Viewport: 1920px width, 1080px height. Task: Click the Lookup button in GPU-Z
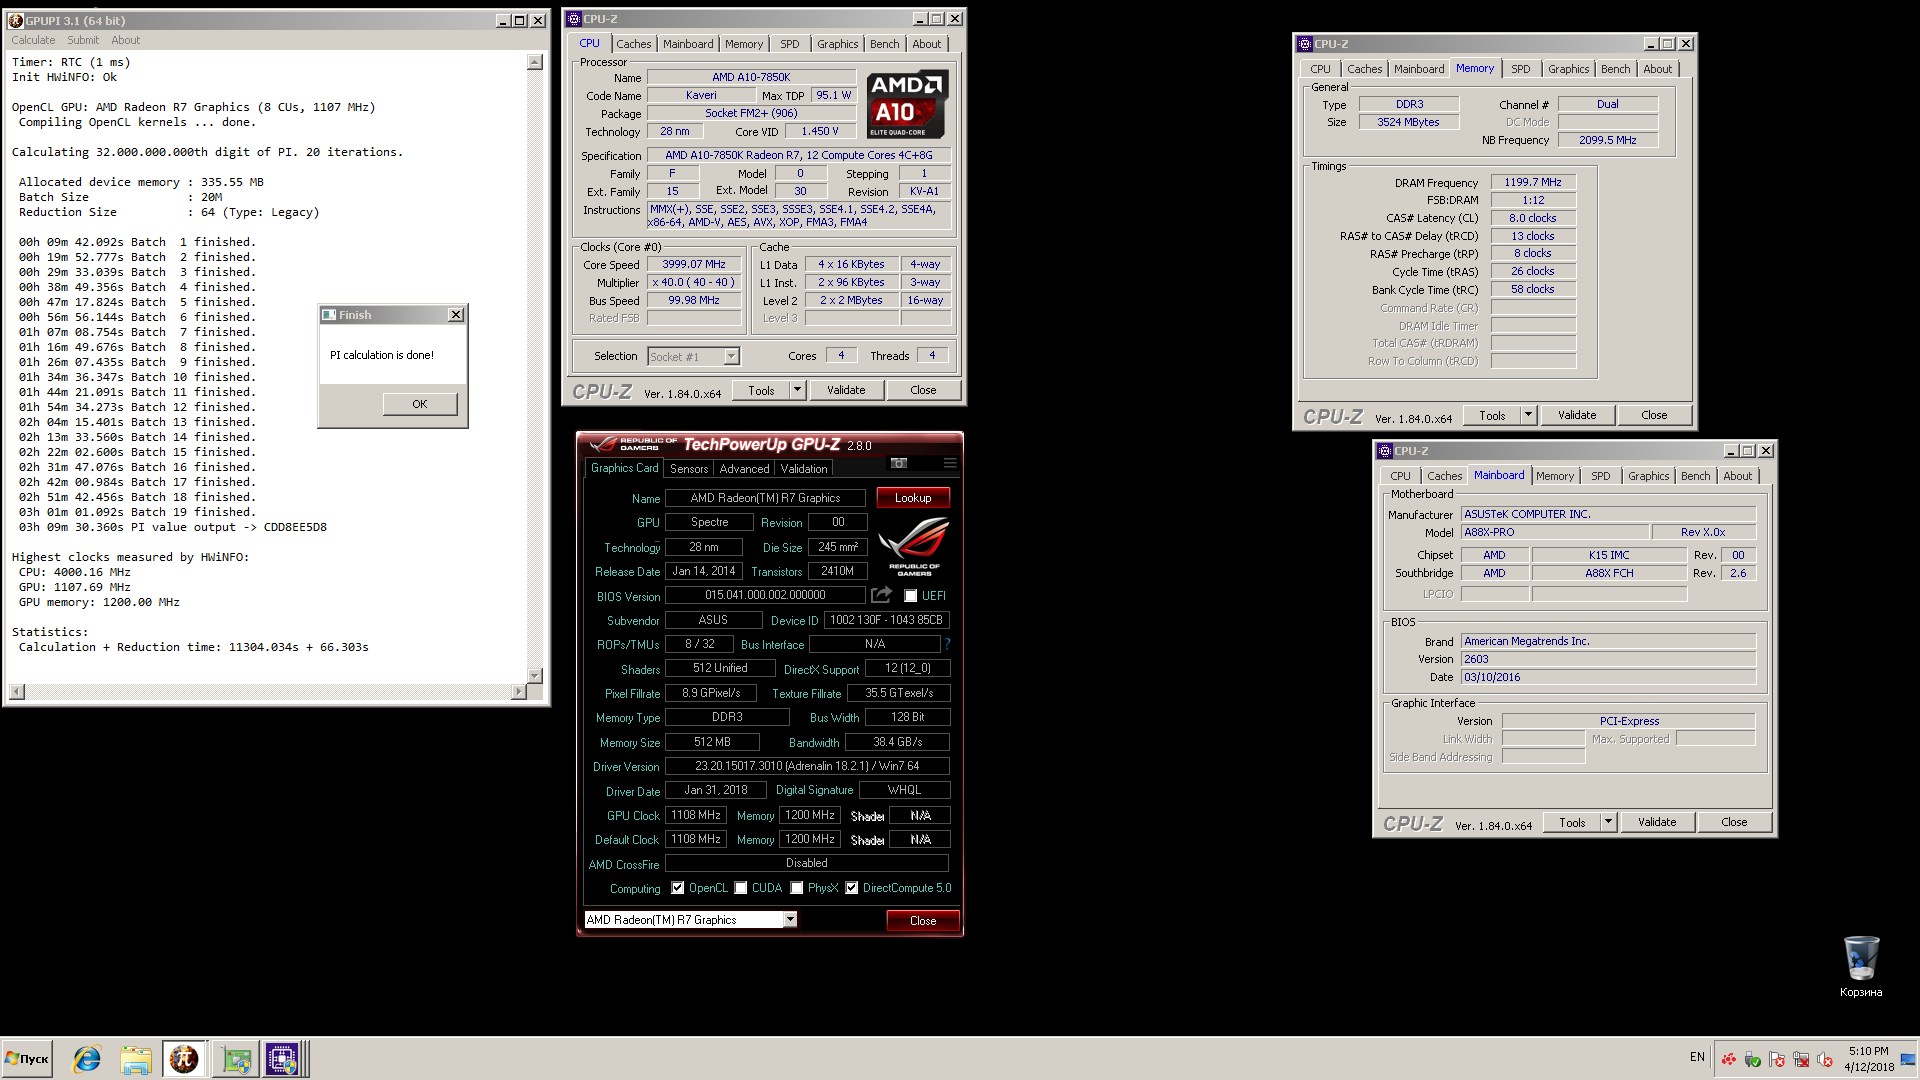(913, 498)
